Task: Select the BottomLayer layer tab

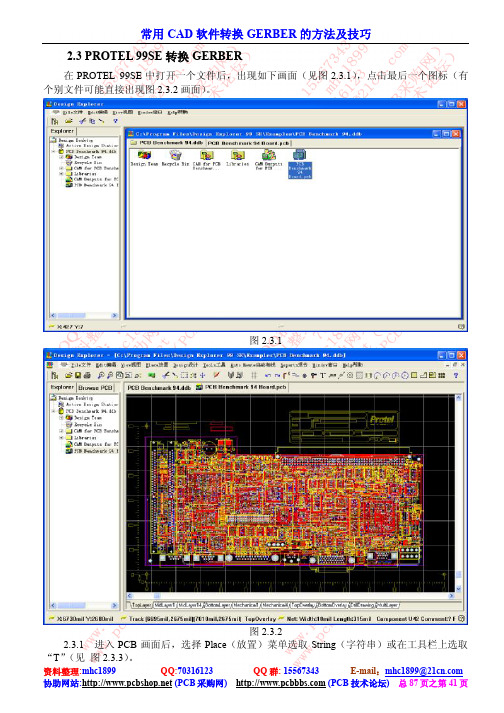Action: pyautogui.click(x=217, y=605)
